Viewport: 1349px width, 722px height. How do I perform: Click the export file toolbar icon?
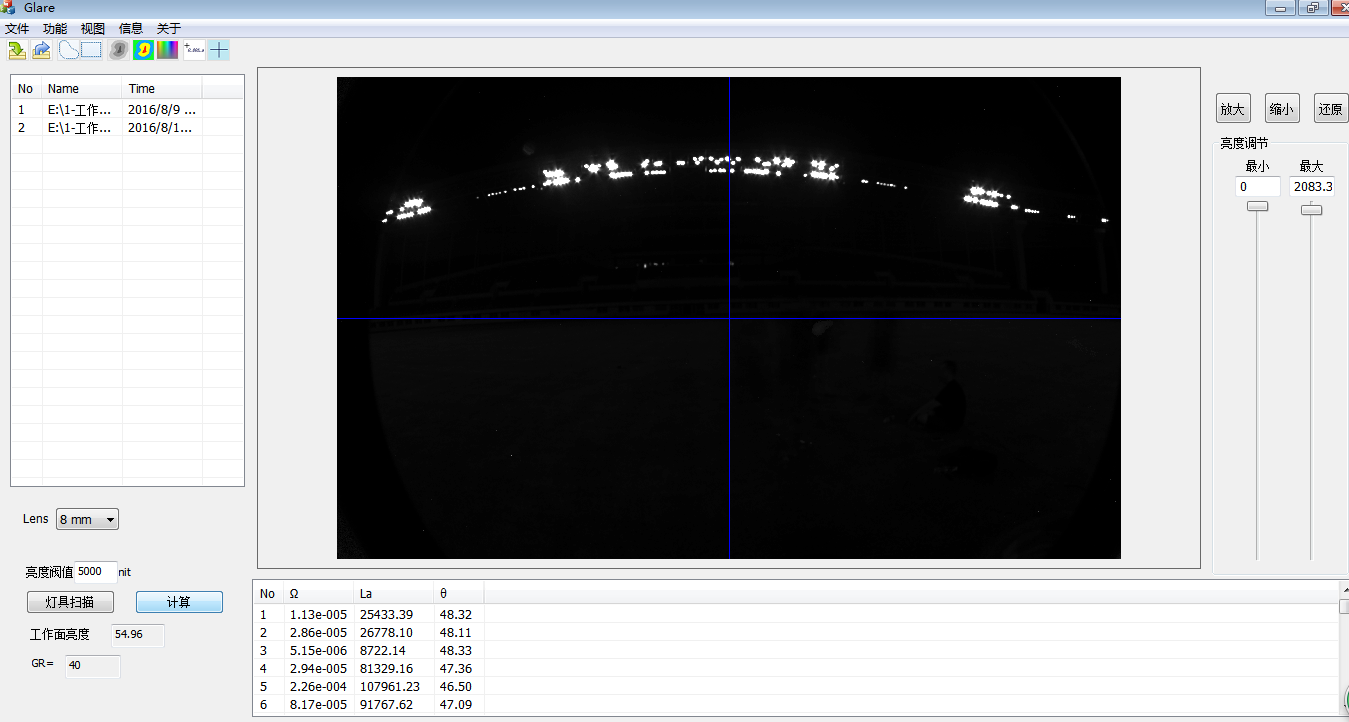pos(41,50)
